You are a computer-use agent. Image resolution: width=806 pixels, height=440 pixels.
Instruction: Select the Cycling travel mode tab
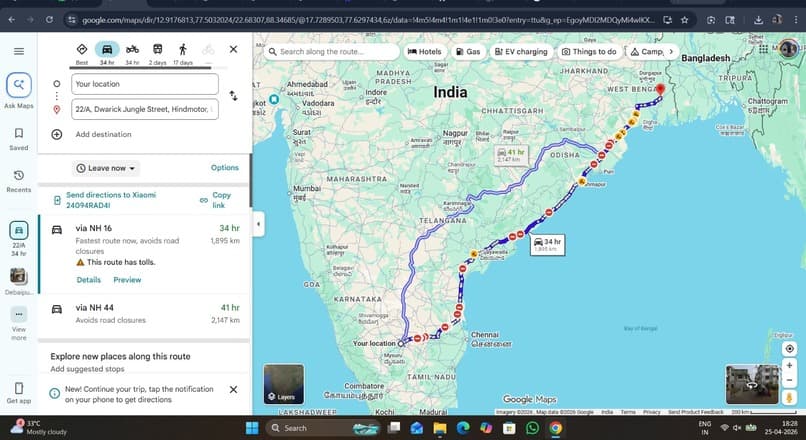(x=208, y=53)
